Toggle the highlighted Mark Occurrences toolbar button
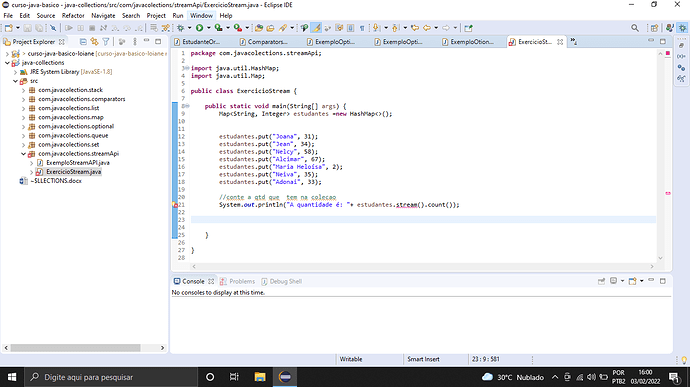690x387 pixels. (x=316, y=28)
